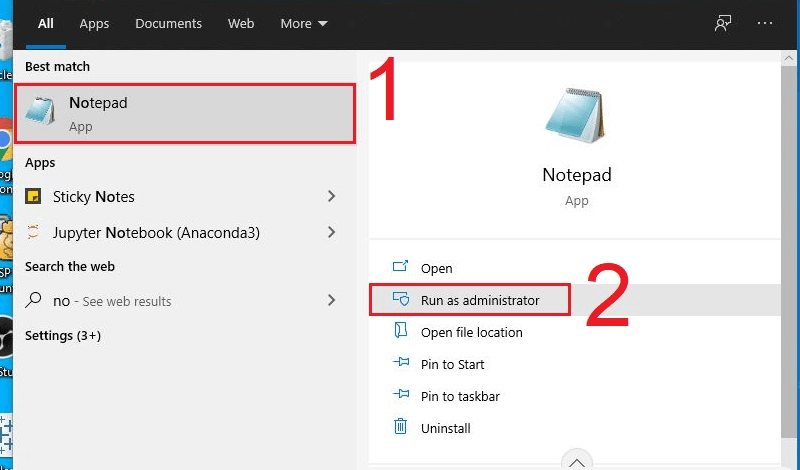Switch to the Apps search tab
The image size is (800, 470).
pos(94,23)
